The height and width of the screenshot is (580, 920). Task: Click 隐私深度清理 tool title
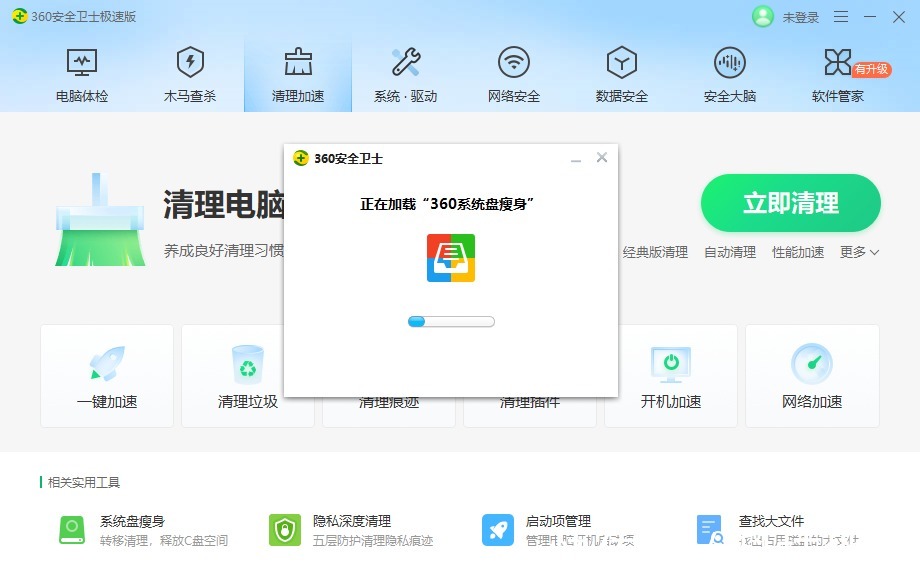point(351,521)
